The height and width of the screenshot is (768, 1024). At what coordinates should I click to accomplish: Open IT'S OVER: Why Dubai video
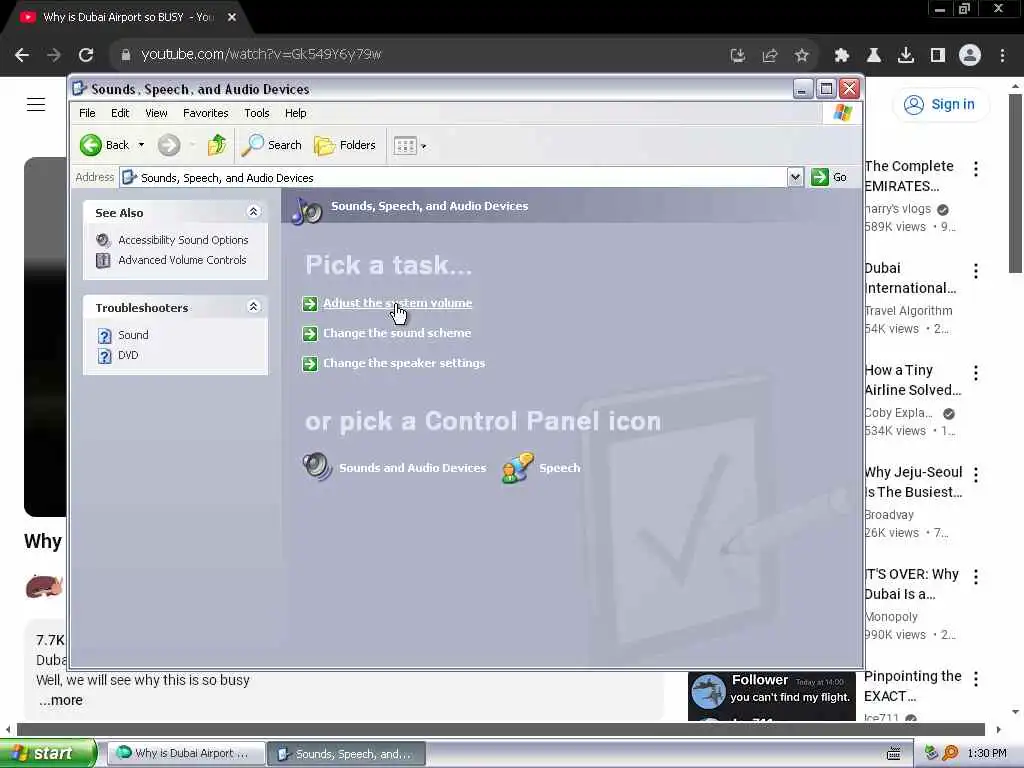click(912, 584)
